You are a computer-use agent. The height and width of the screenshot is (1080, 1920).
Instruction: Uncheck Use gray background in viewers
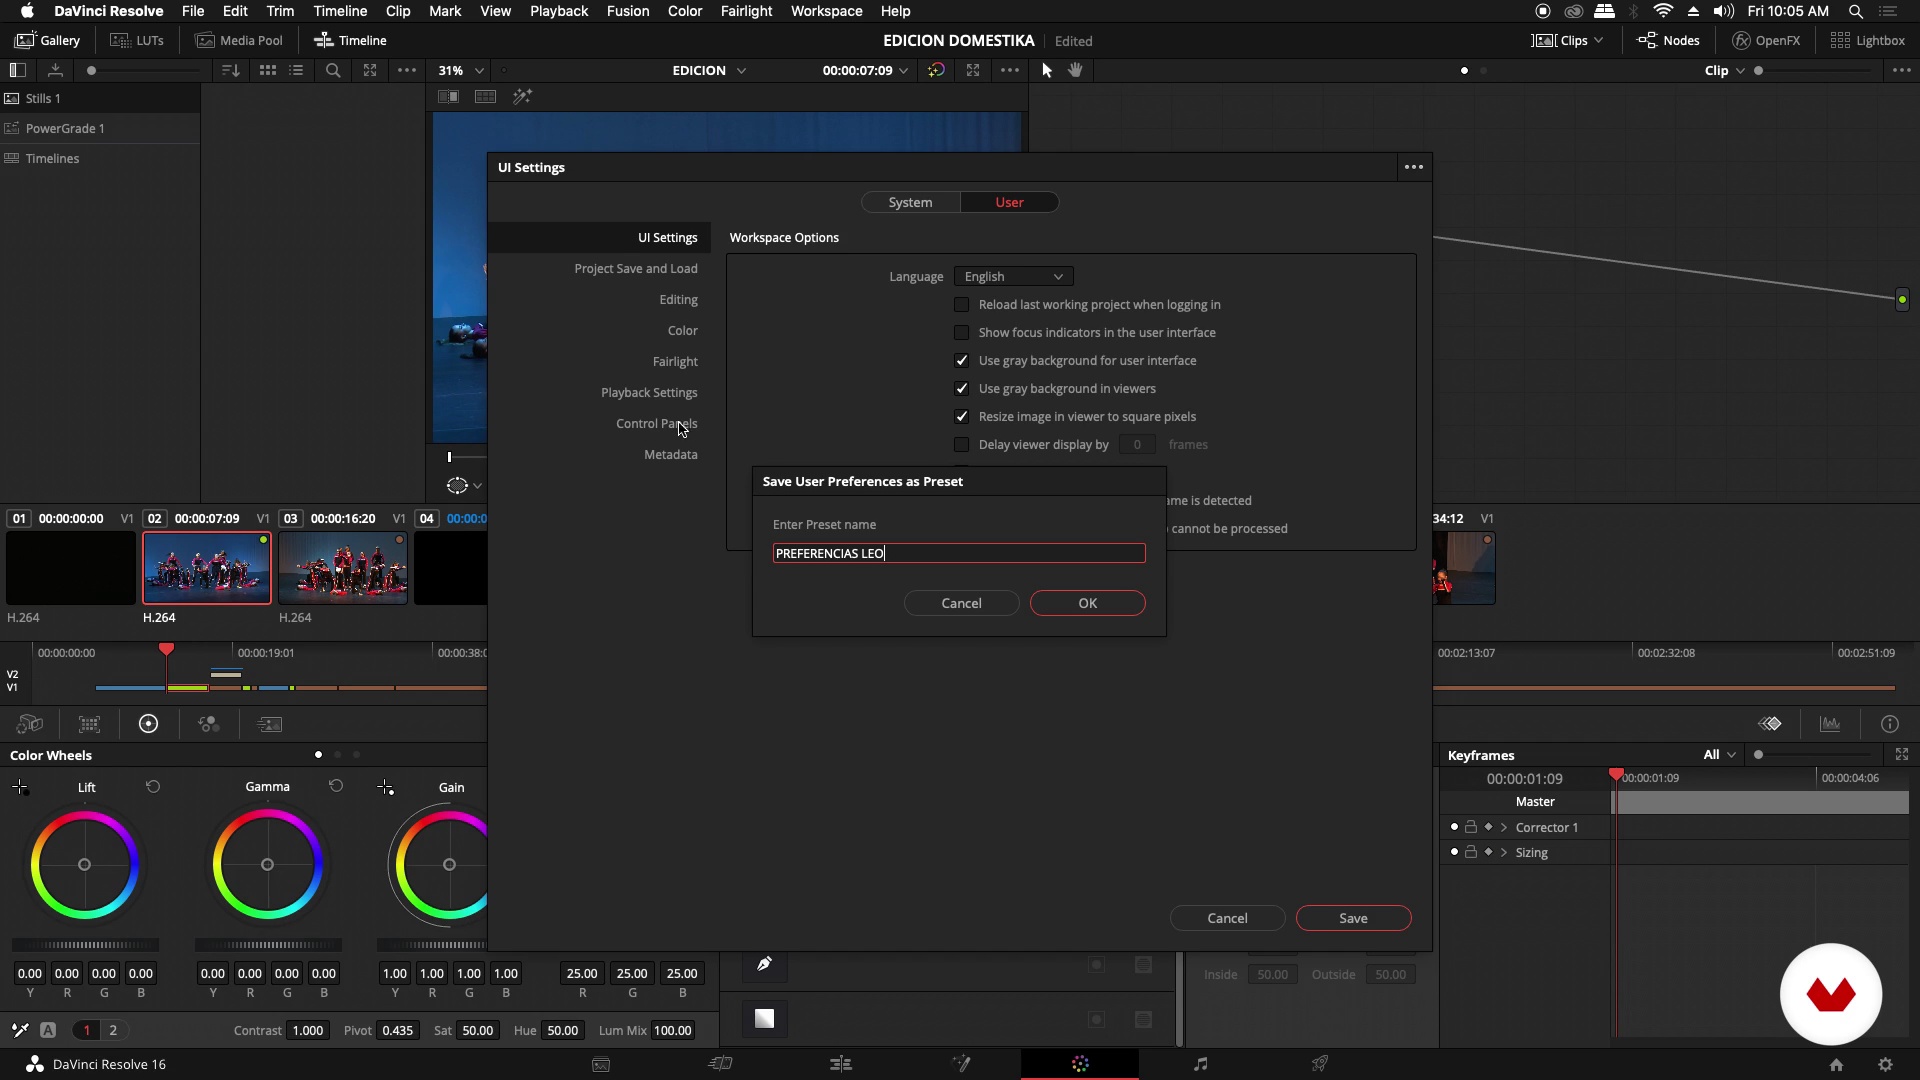(962, 389)
